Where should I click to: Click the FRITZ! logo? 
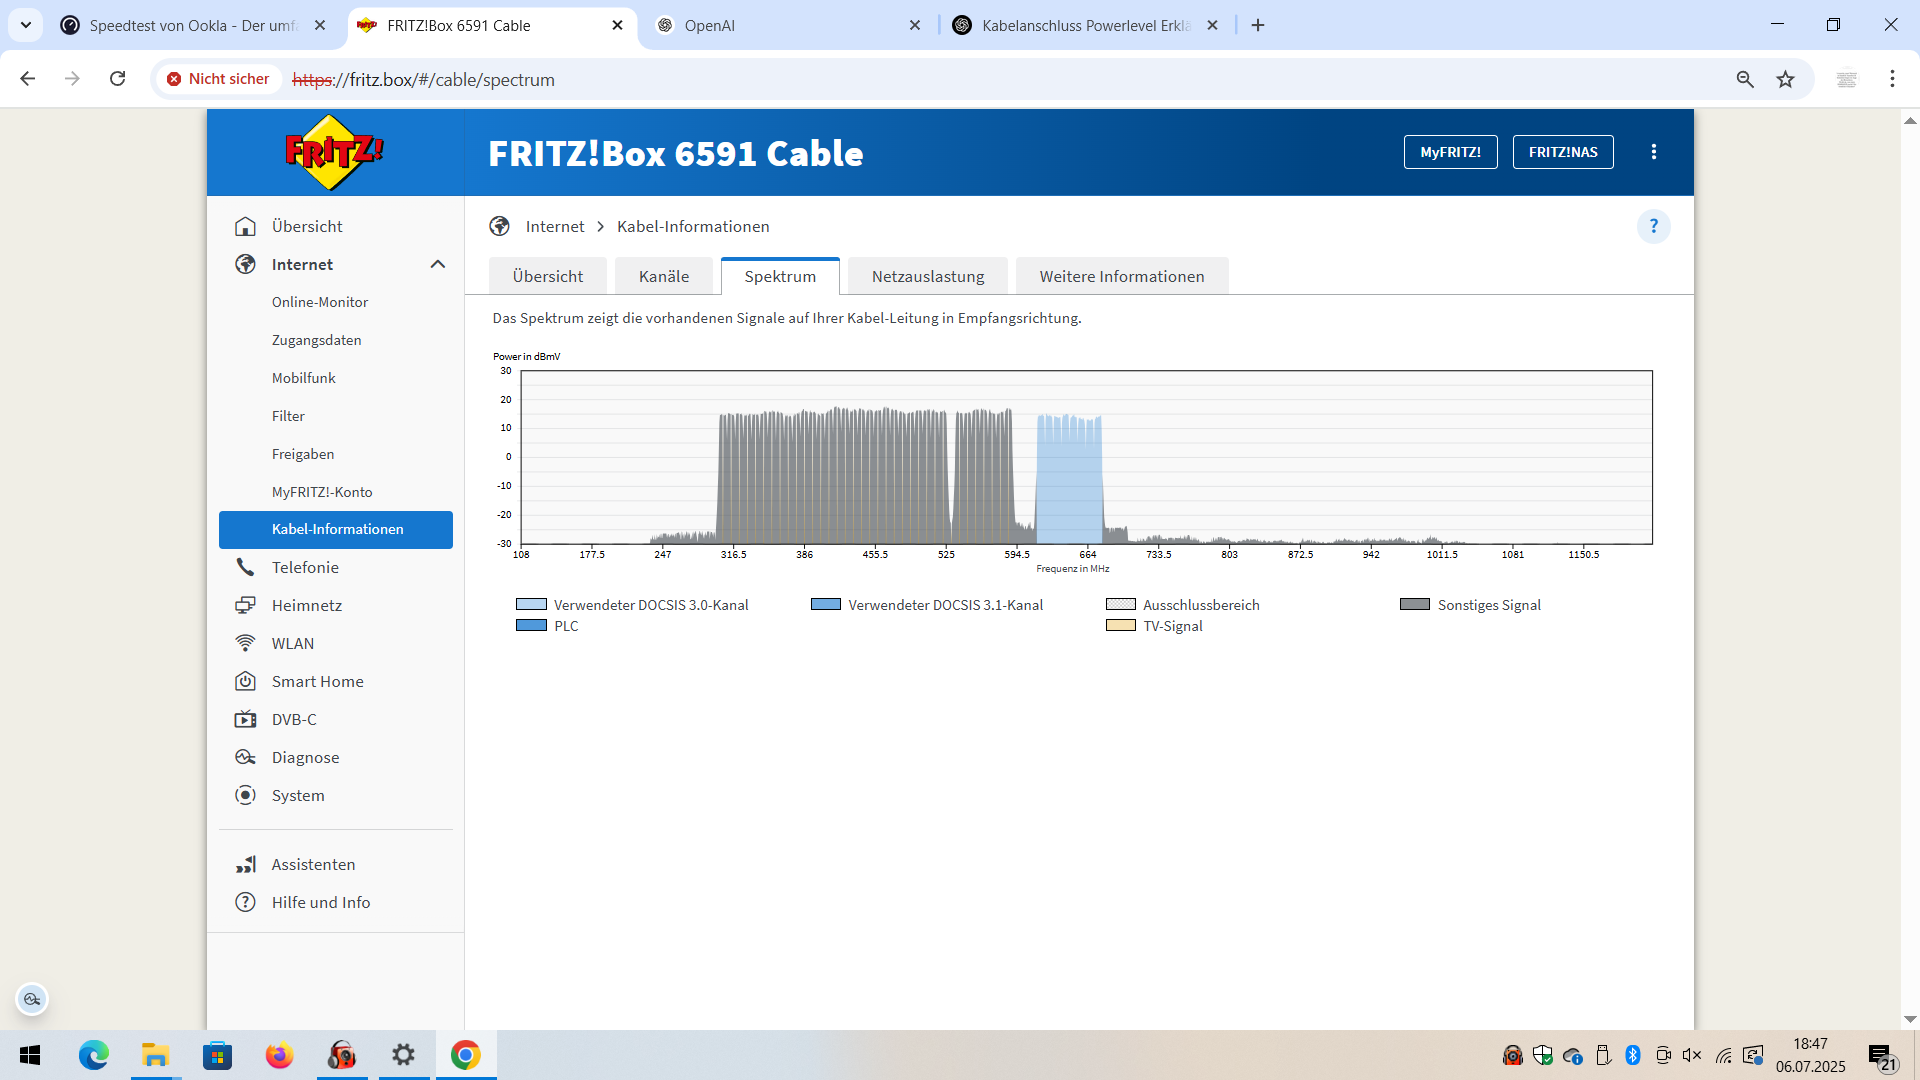(x=334, y=152)
